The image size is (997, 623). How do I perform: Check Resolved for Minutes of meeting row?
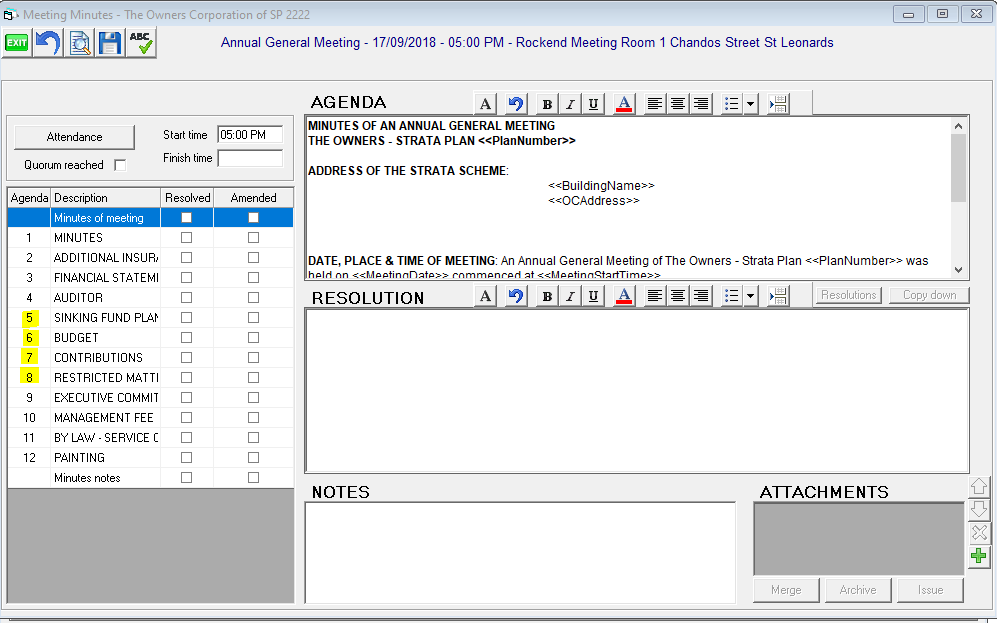click(186, 217)
